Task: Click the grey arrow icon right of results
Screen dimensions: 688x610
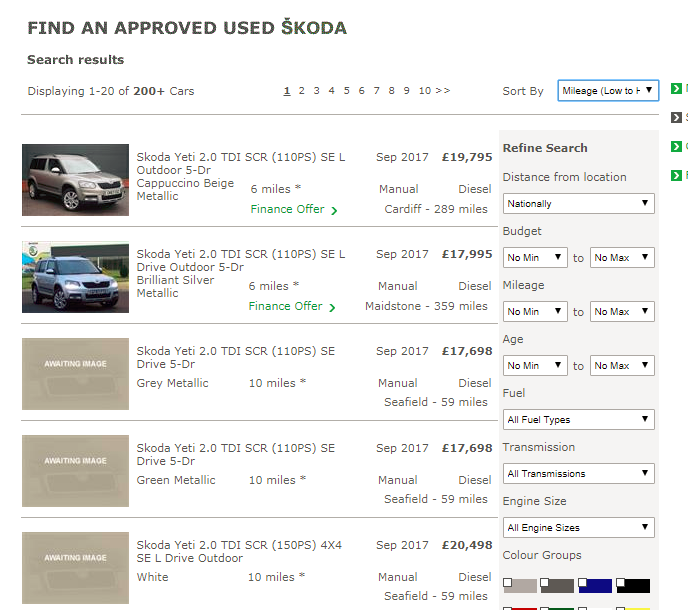Action: tap(676, 117)
